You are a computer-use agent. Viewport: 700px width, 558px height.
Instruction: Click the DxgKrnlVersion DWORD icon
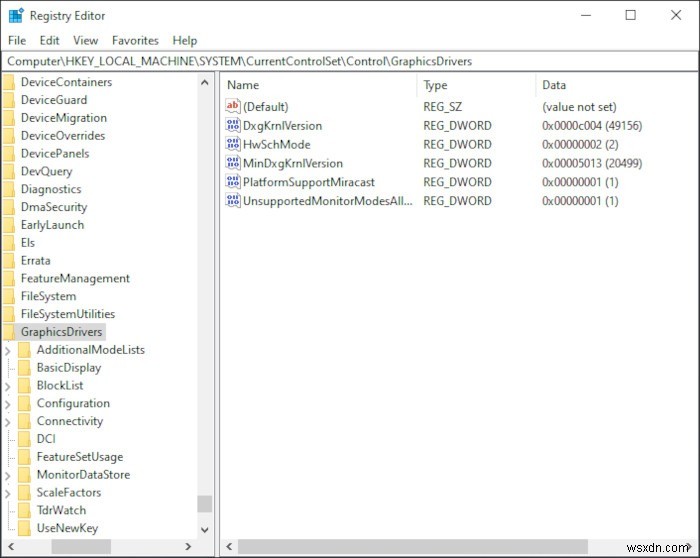click(233, 125)
